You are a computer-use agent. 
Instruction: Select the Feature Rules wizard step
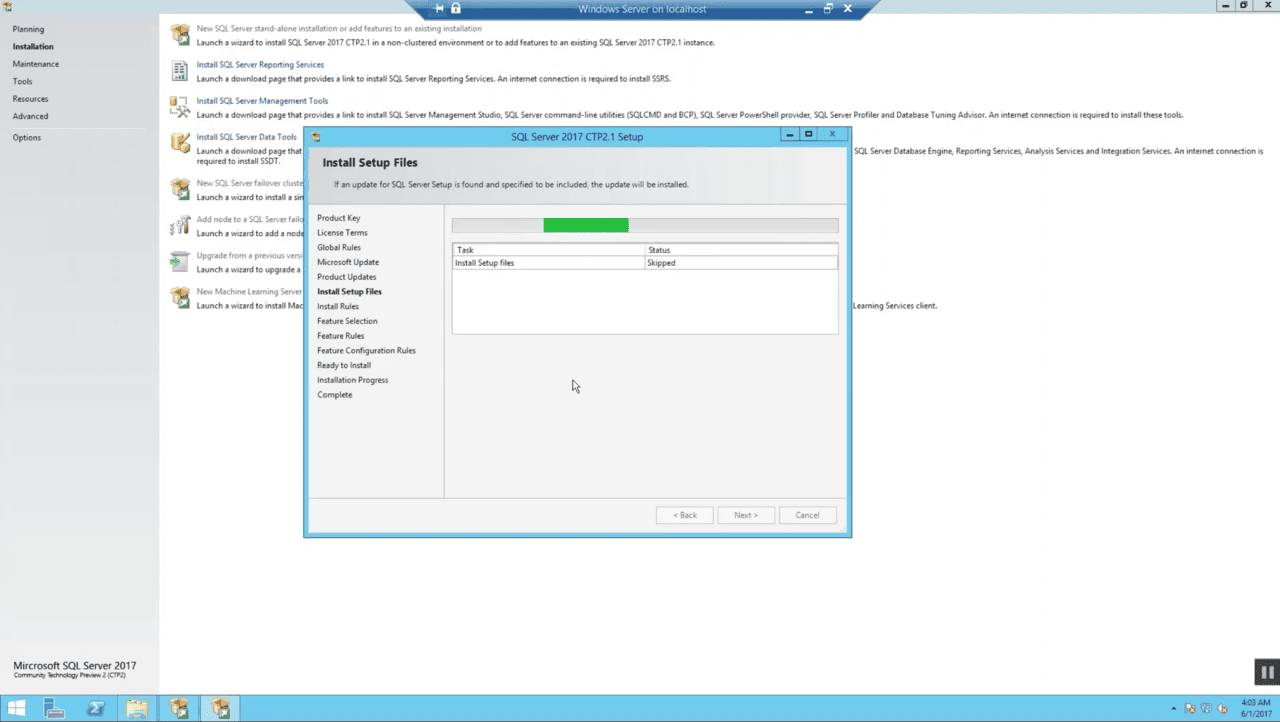click(x=341, y=336)
